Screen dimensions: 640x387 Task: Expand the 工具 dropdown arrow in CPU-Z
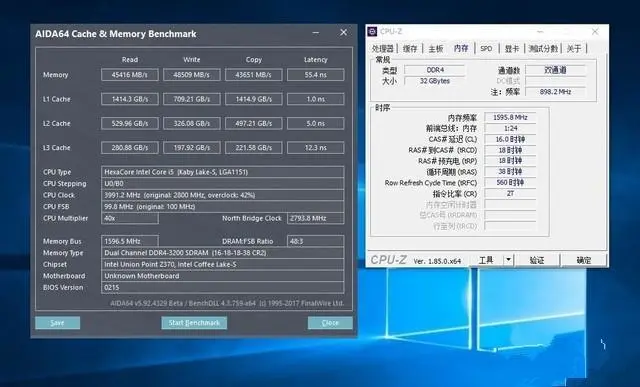tap(508, 260)
